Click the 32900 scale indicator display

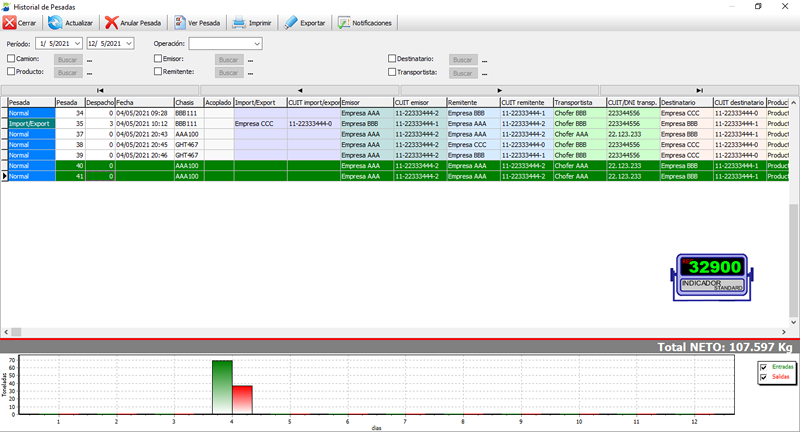(713, 268)
